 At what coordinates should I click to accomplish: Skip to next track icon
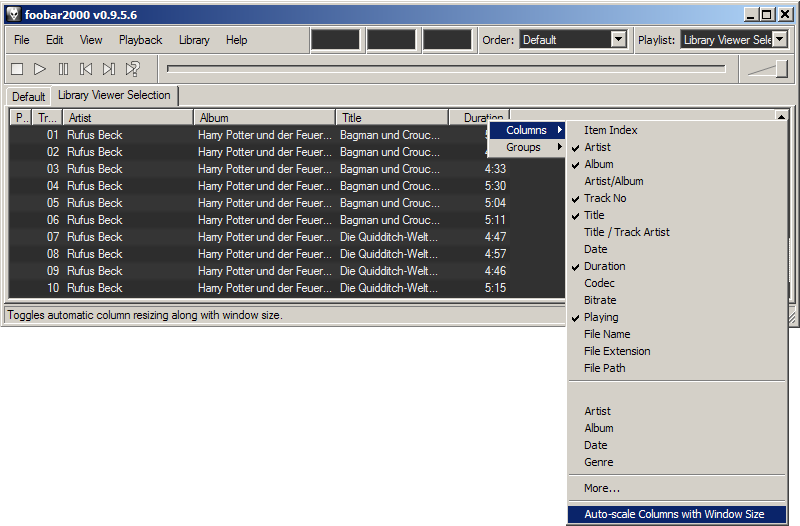click(x=109, y=69)
